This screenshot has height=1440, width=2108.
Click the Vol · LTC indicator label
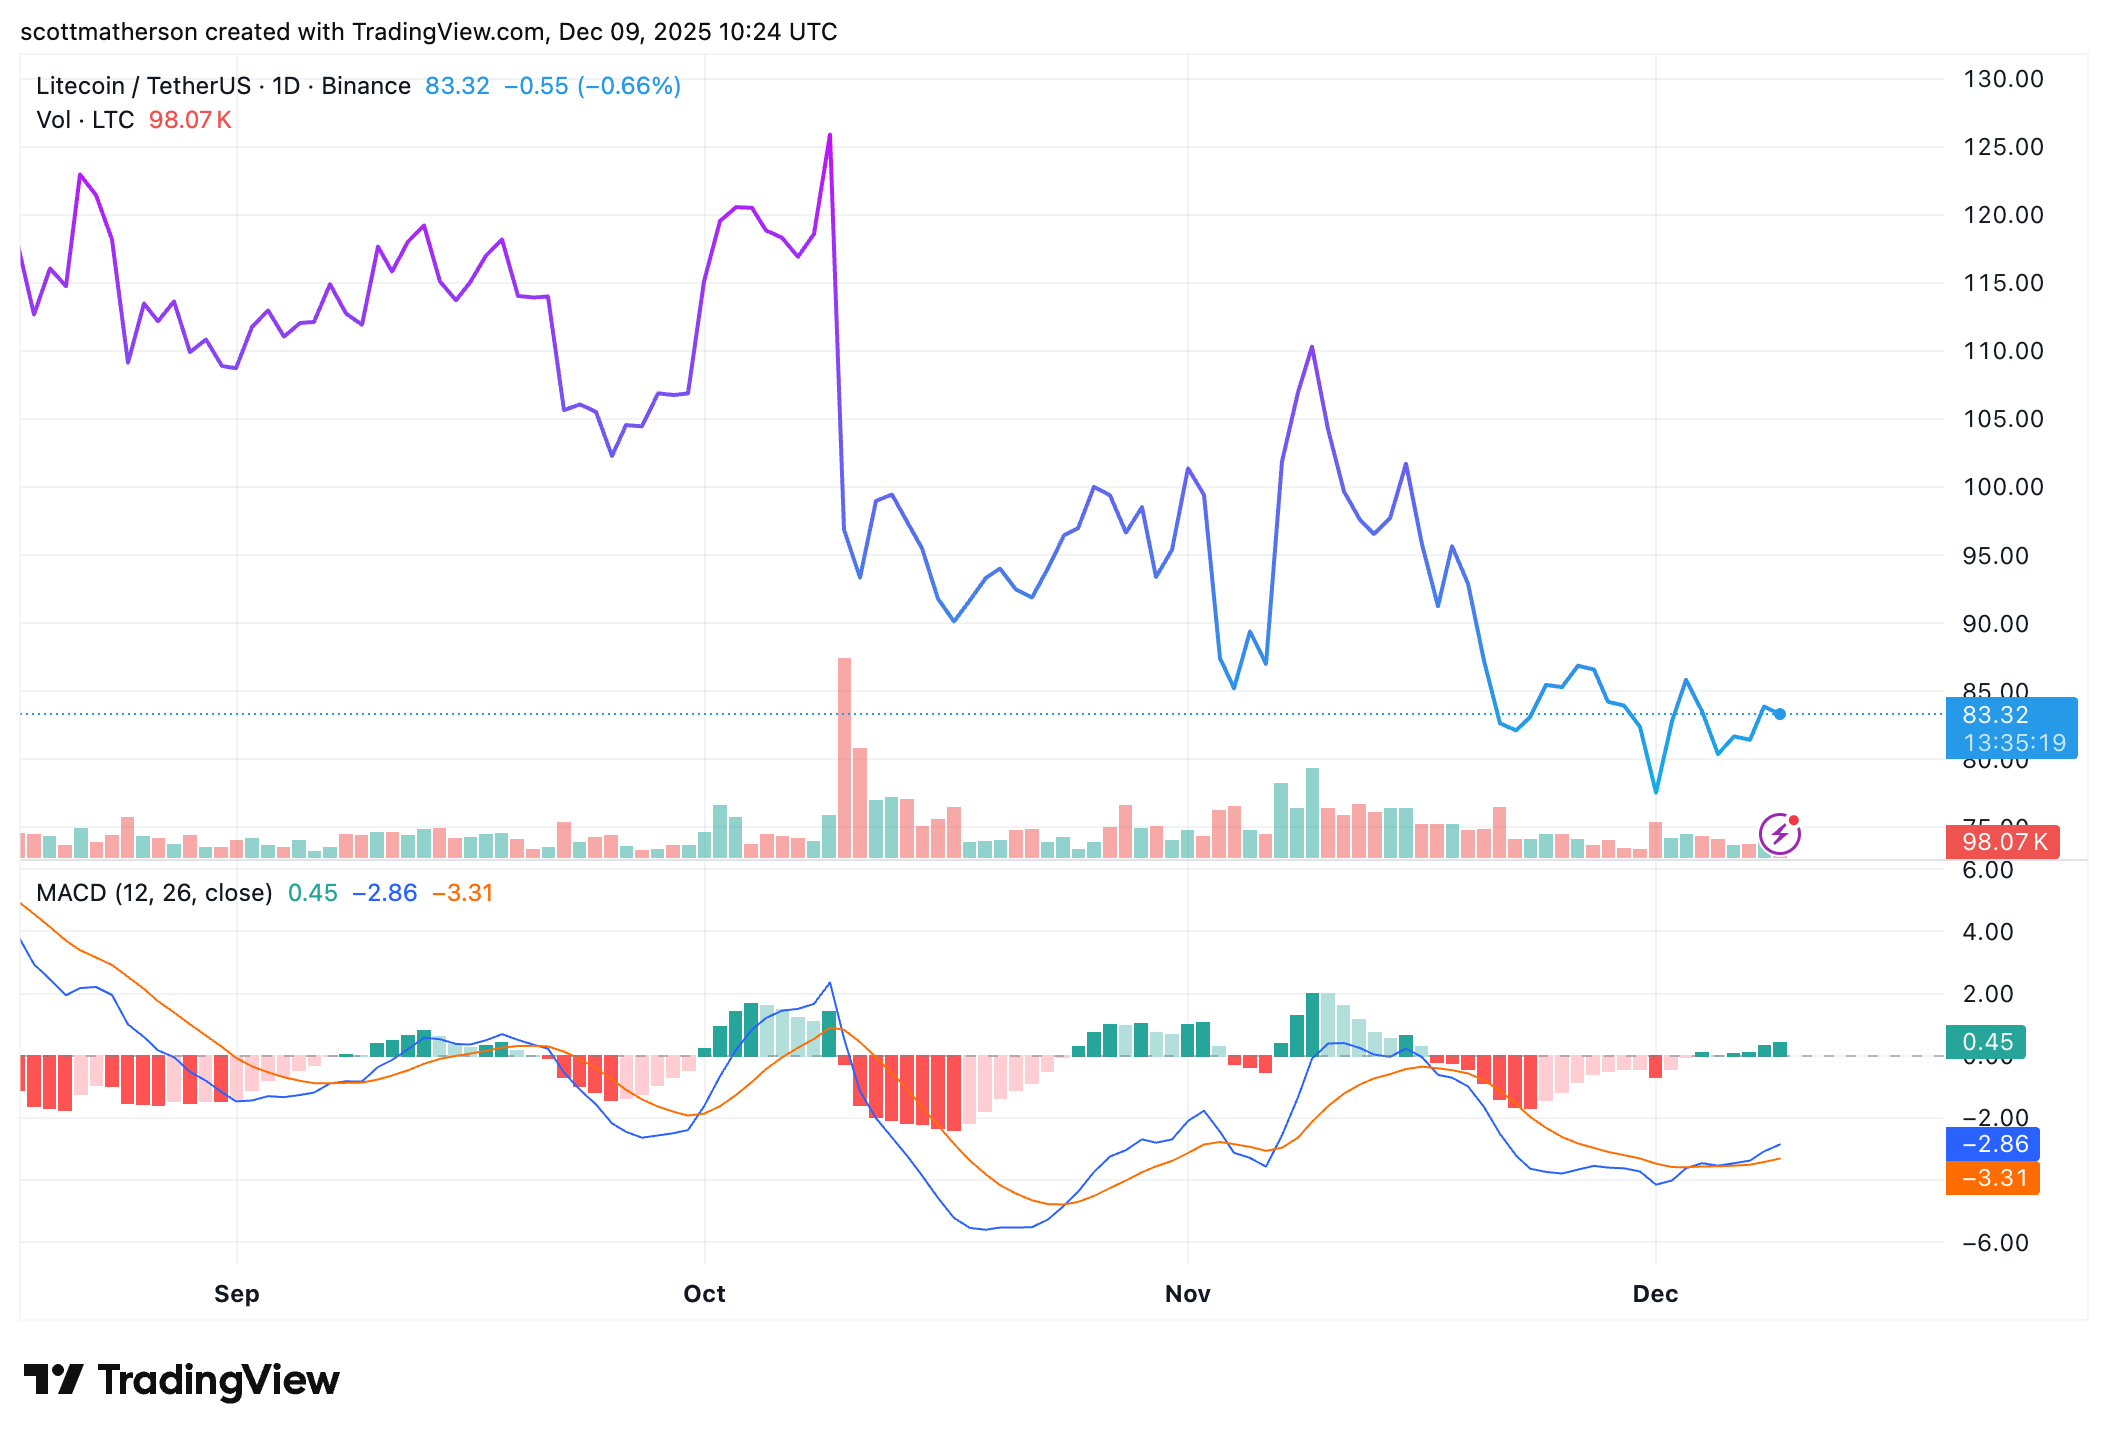pyautogui.click(x=85, y=120)
